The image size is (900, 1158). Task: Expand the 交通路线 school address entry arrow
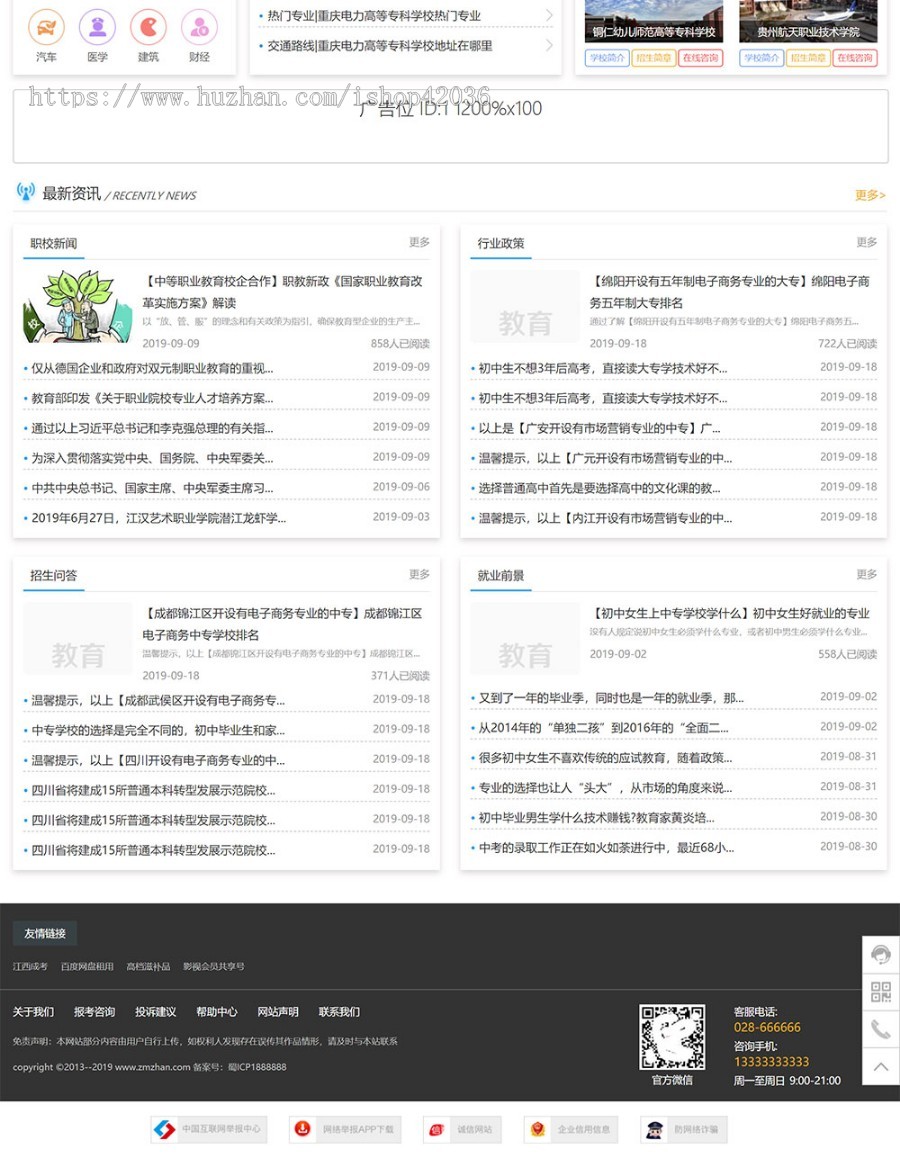coord(549,45)
